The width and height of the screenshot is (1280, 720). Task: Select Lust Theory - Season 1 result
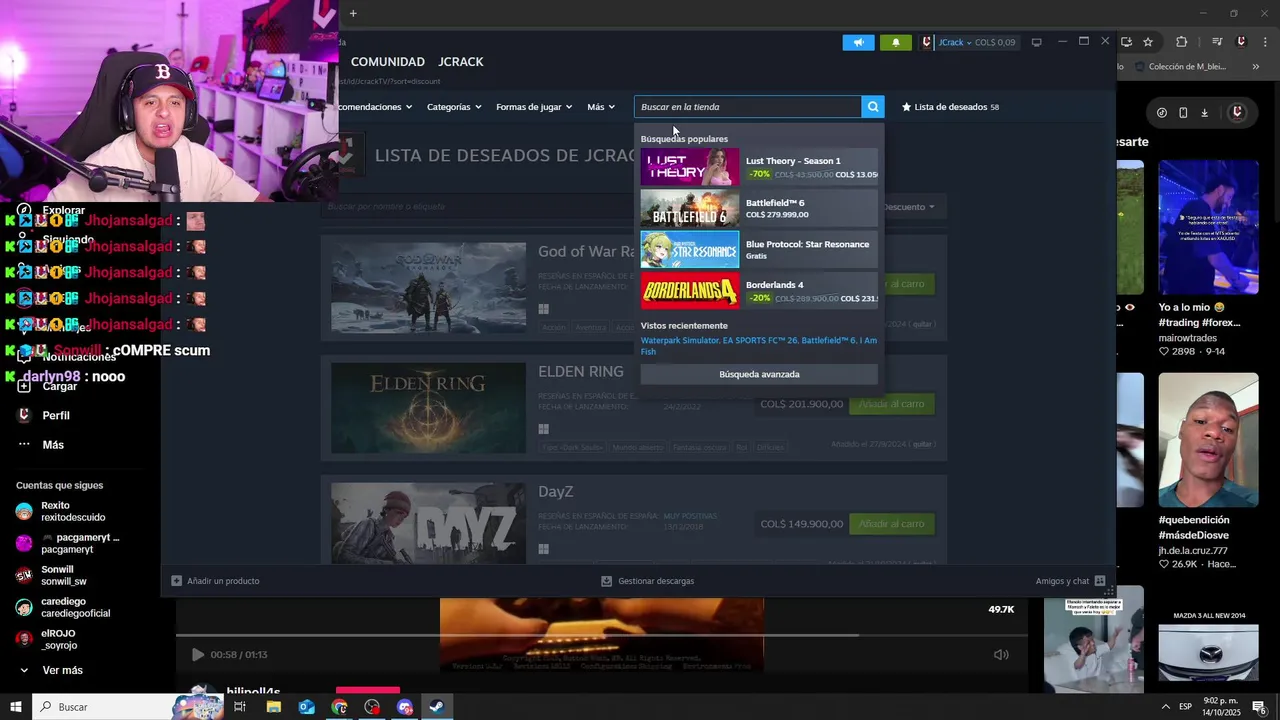759,167
